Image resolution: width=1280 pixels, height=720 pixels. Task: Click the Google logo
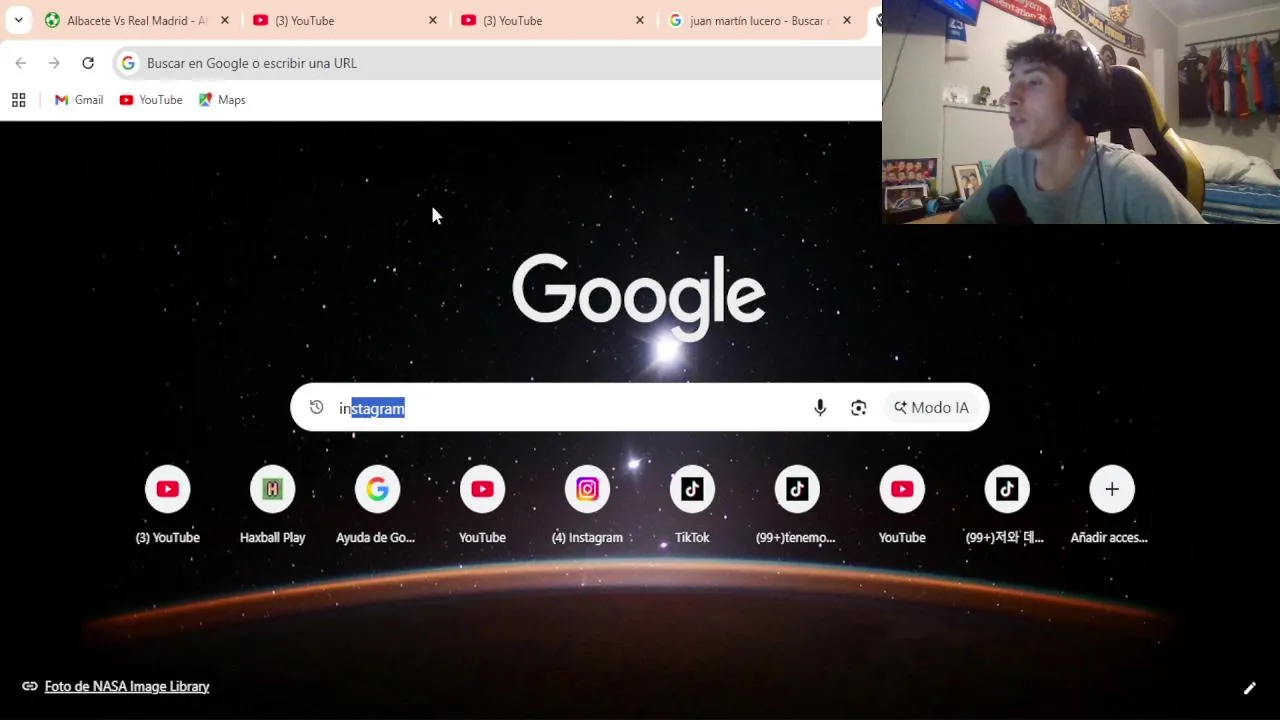click(639, 297)
